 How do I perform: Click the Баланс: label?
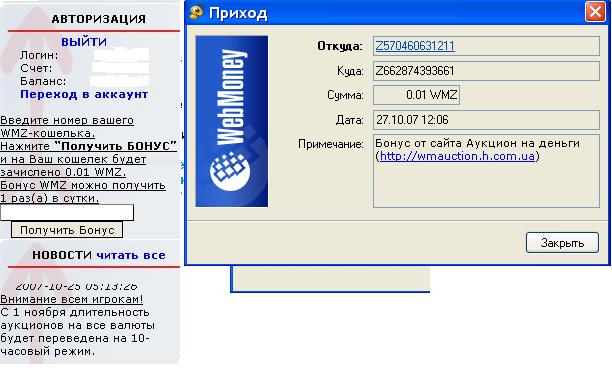43,81
